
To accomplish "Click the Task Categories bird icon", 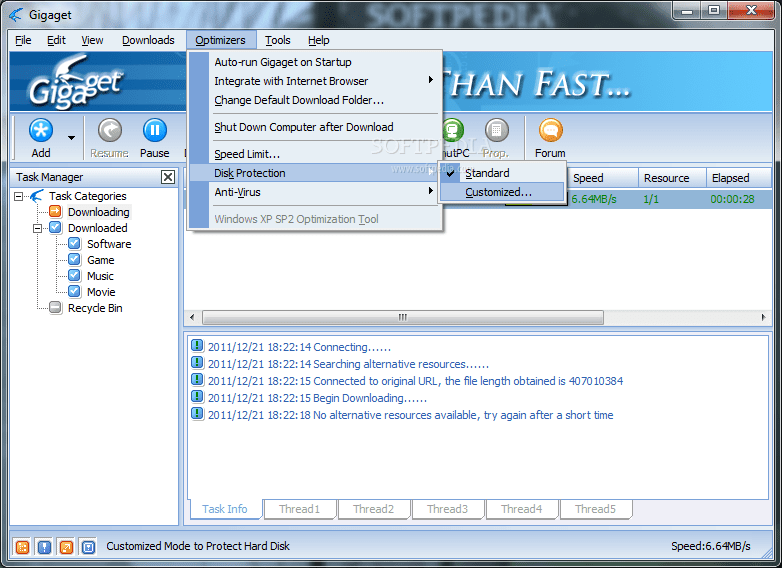I will point(36,196).
